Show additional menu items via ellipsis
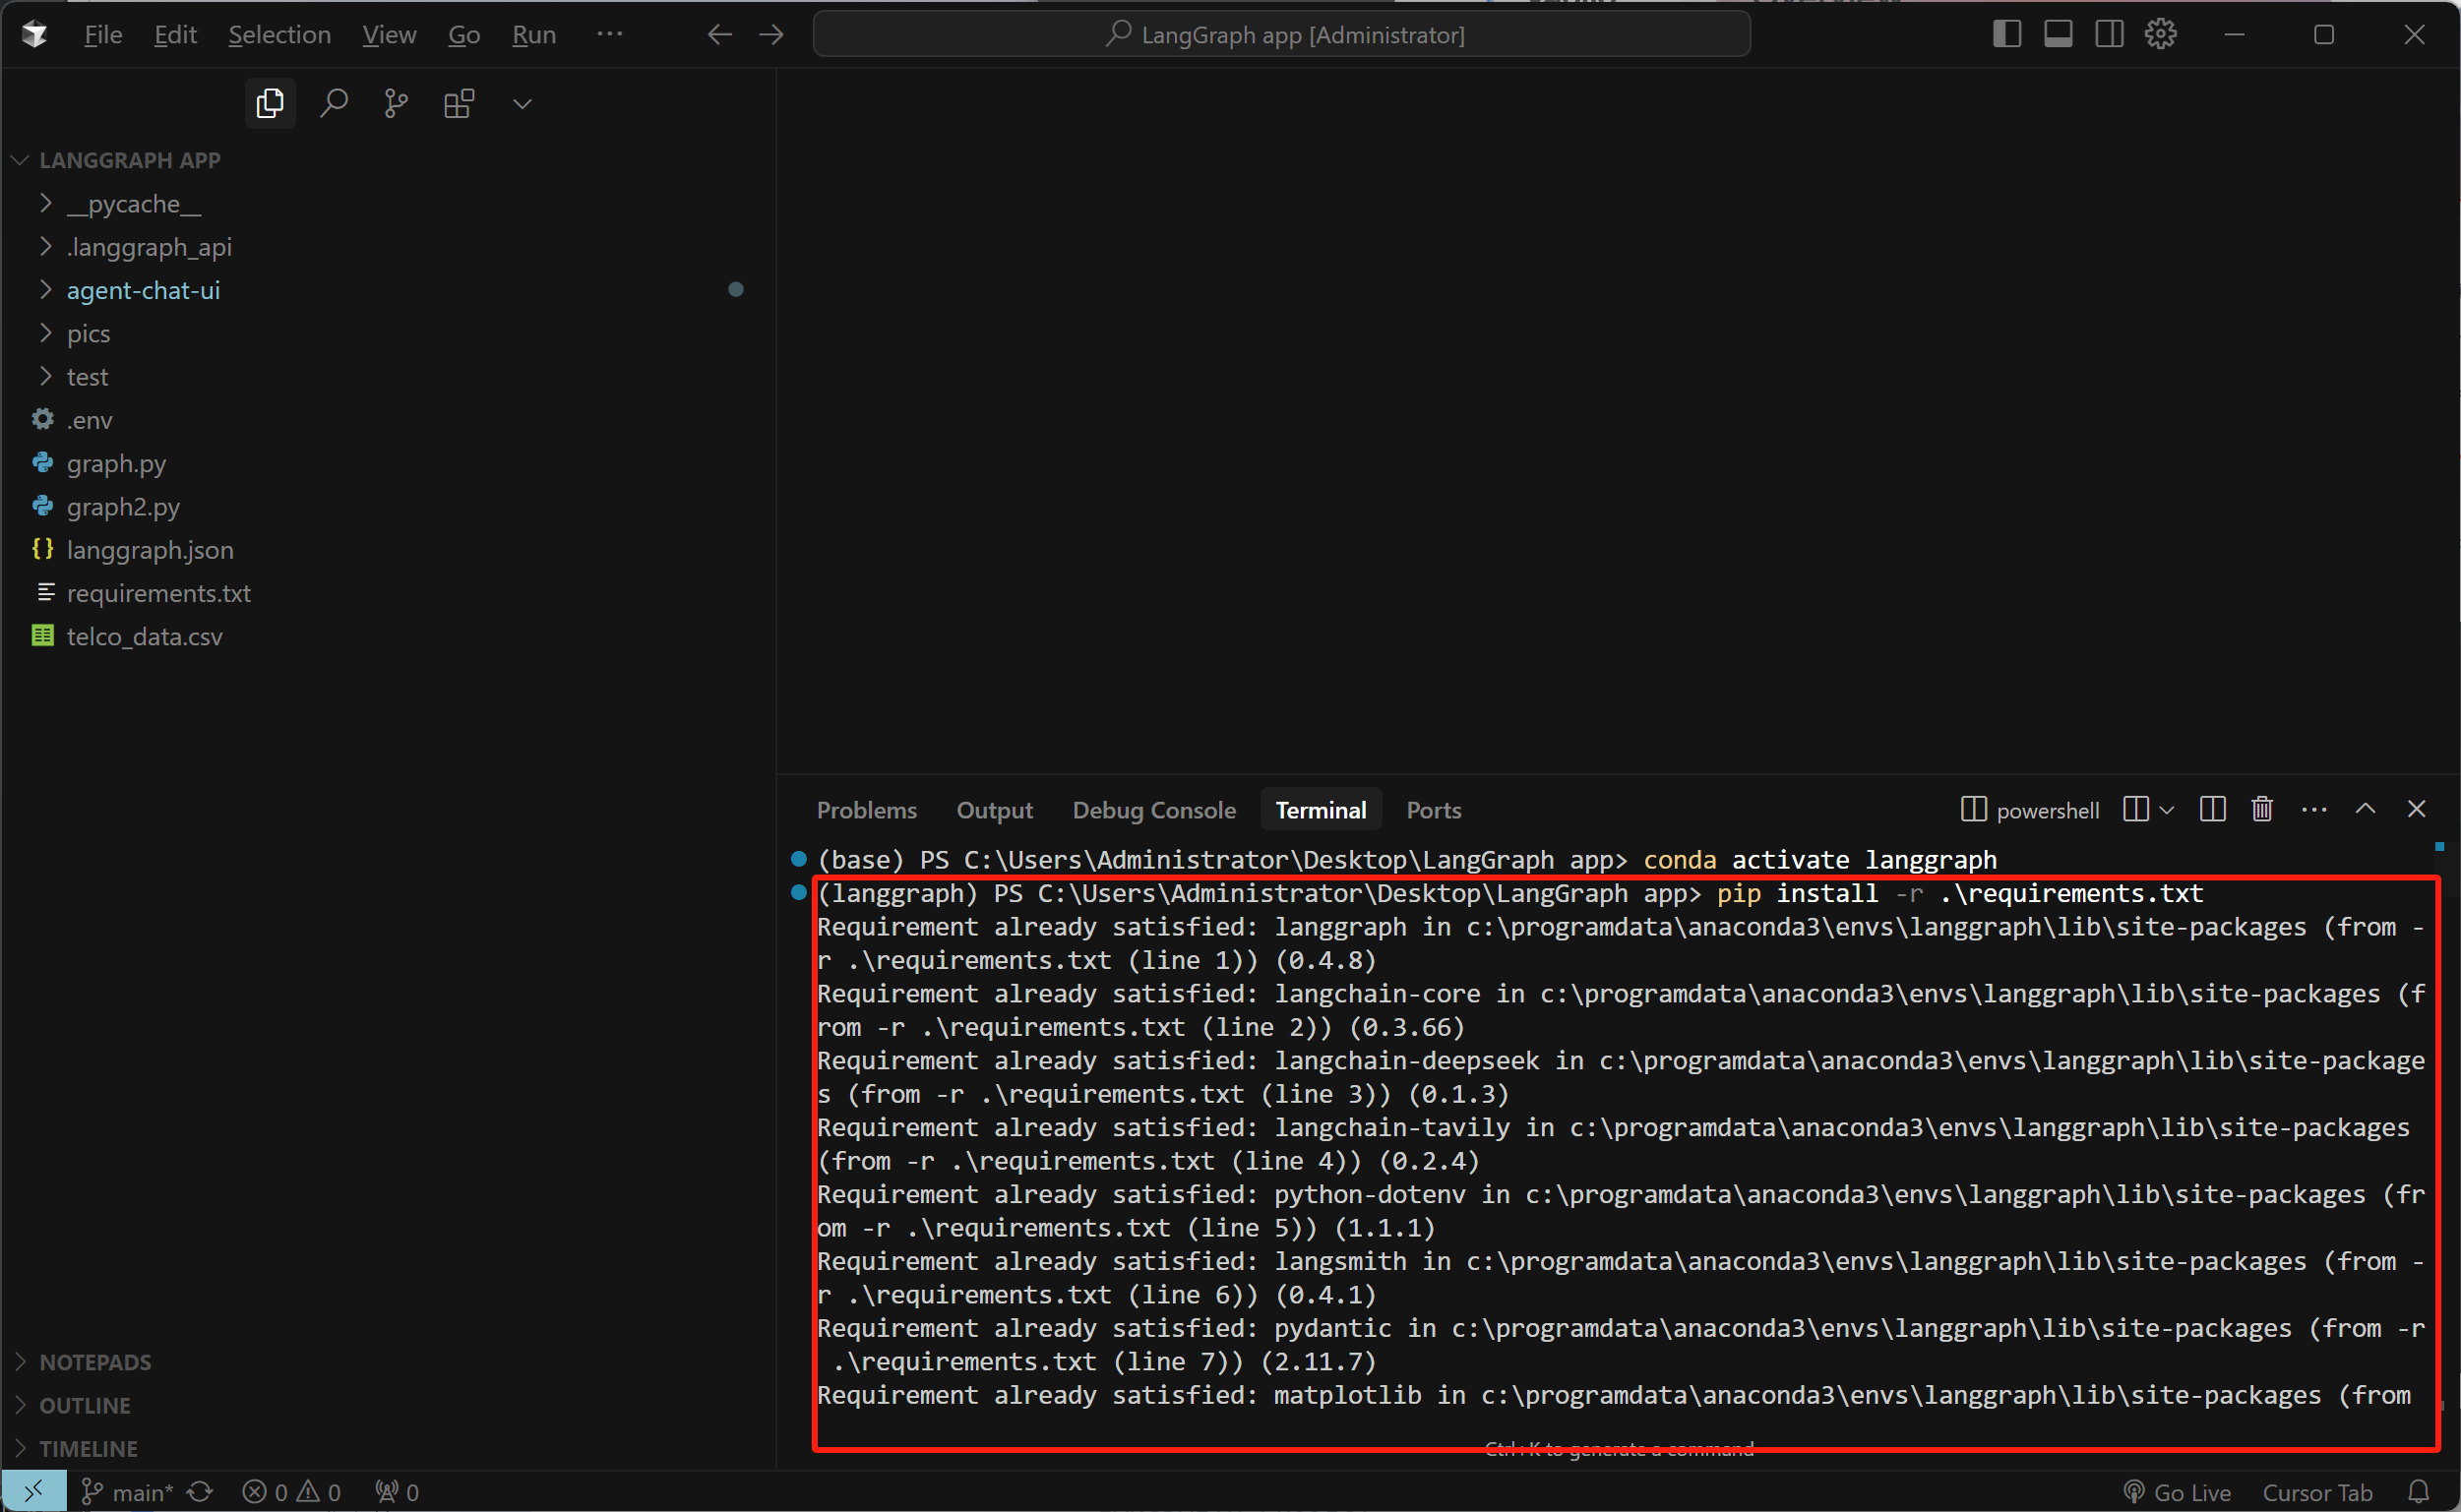Viewport: 2461px width, 1512px height. click(610, 34)
